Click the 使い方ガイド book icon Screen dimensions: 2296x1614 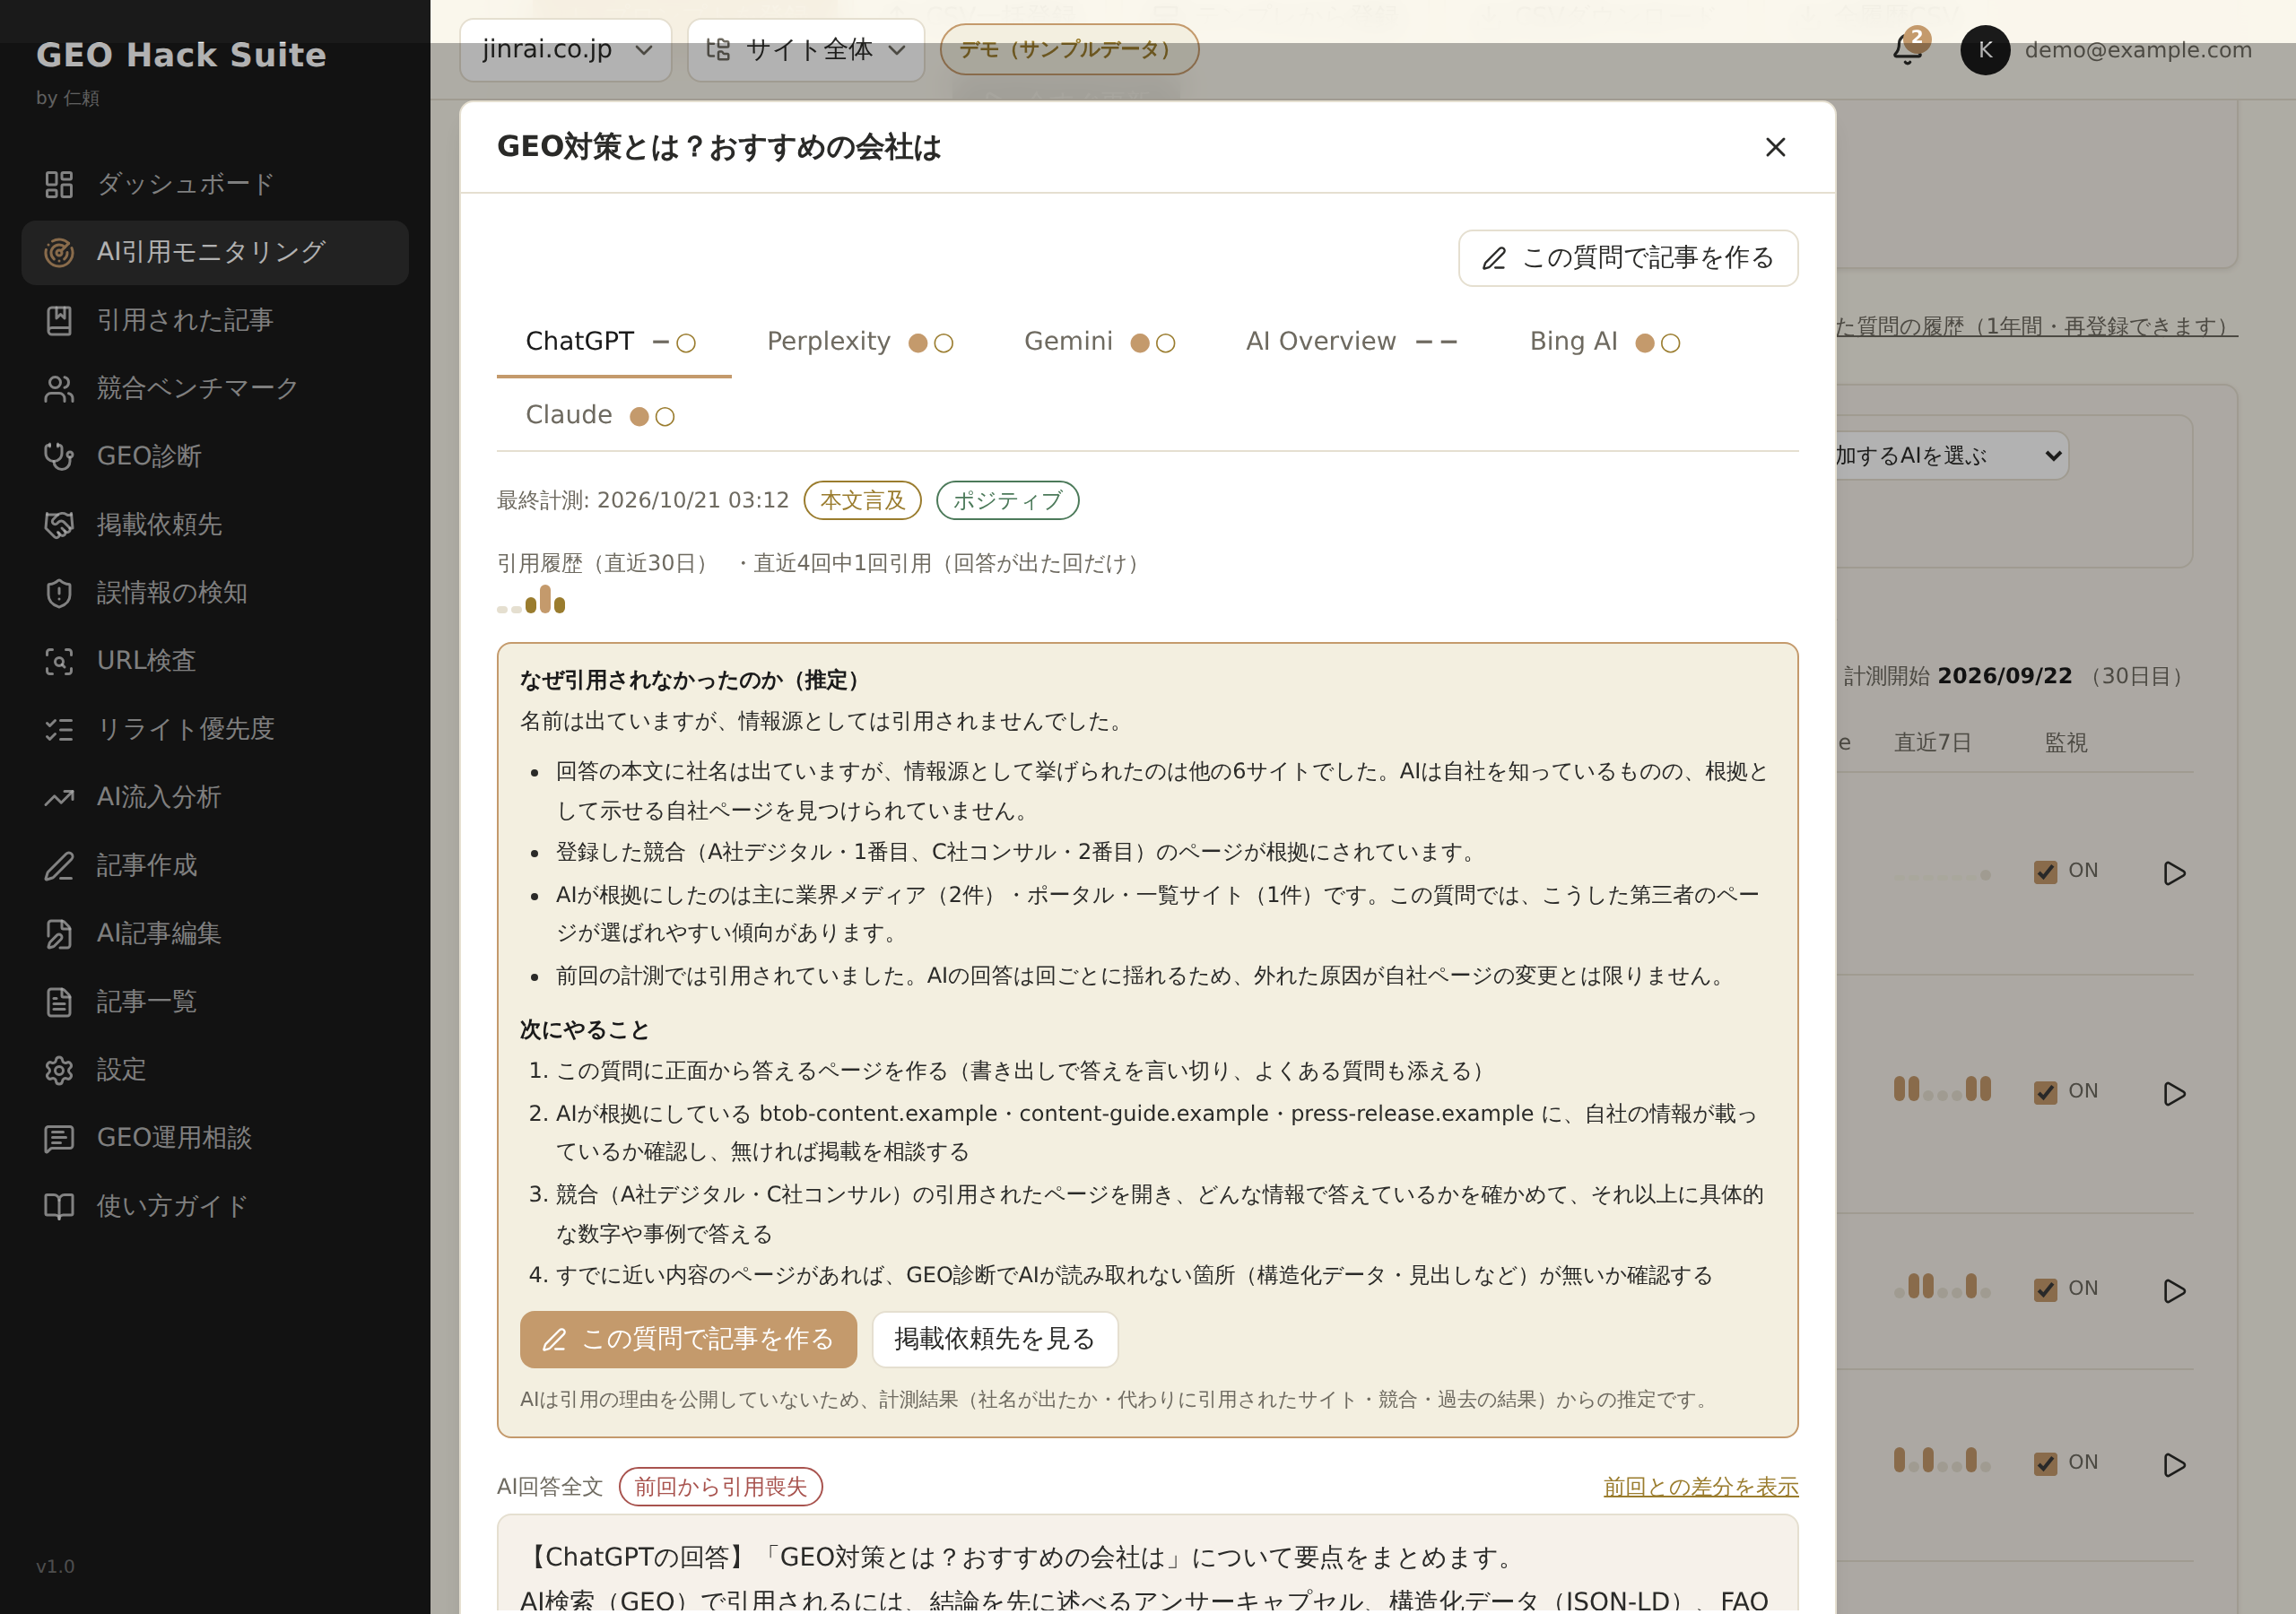[x=59, y=1206]
